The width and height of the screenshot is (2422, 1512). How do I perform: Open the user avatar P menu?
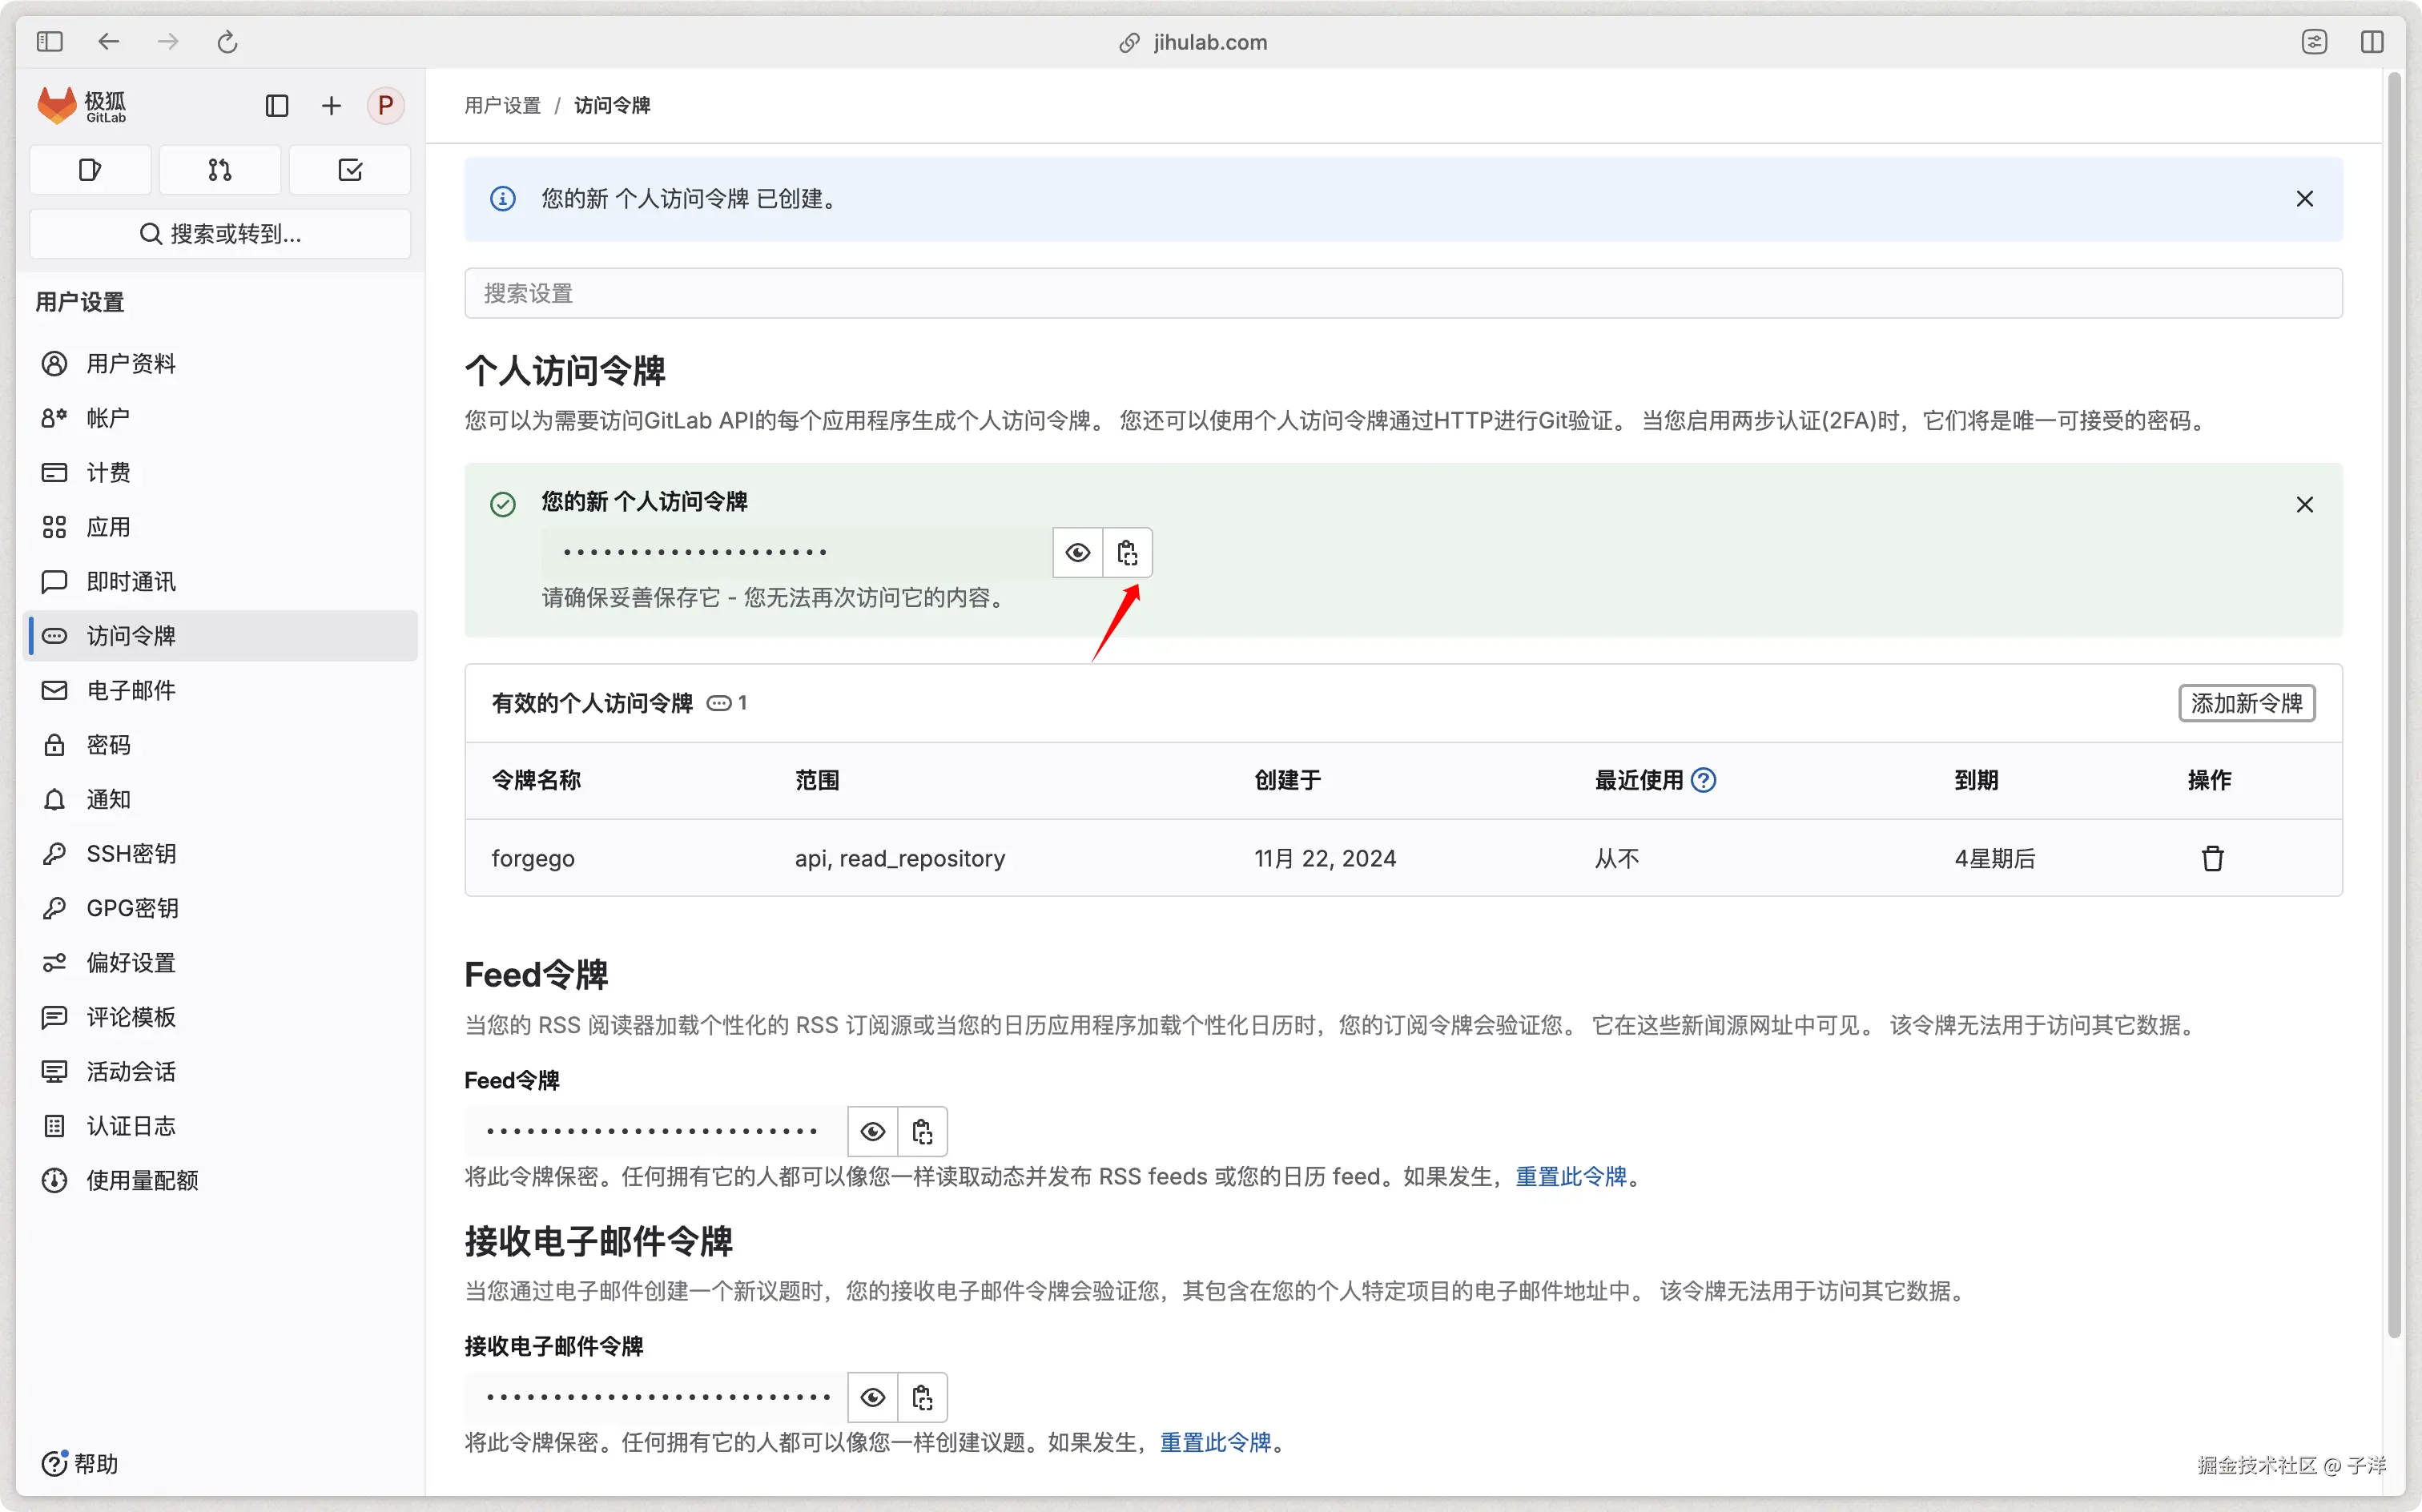click(385, 106)
